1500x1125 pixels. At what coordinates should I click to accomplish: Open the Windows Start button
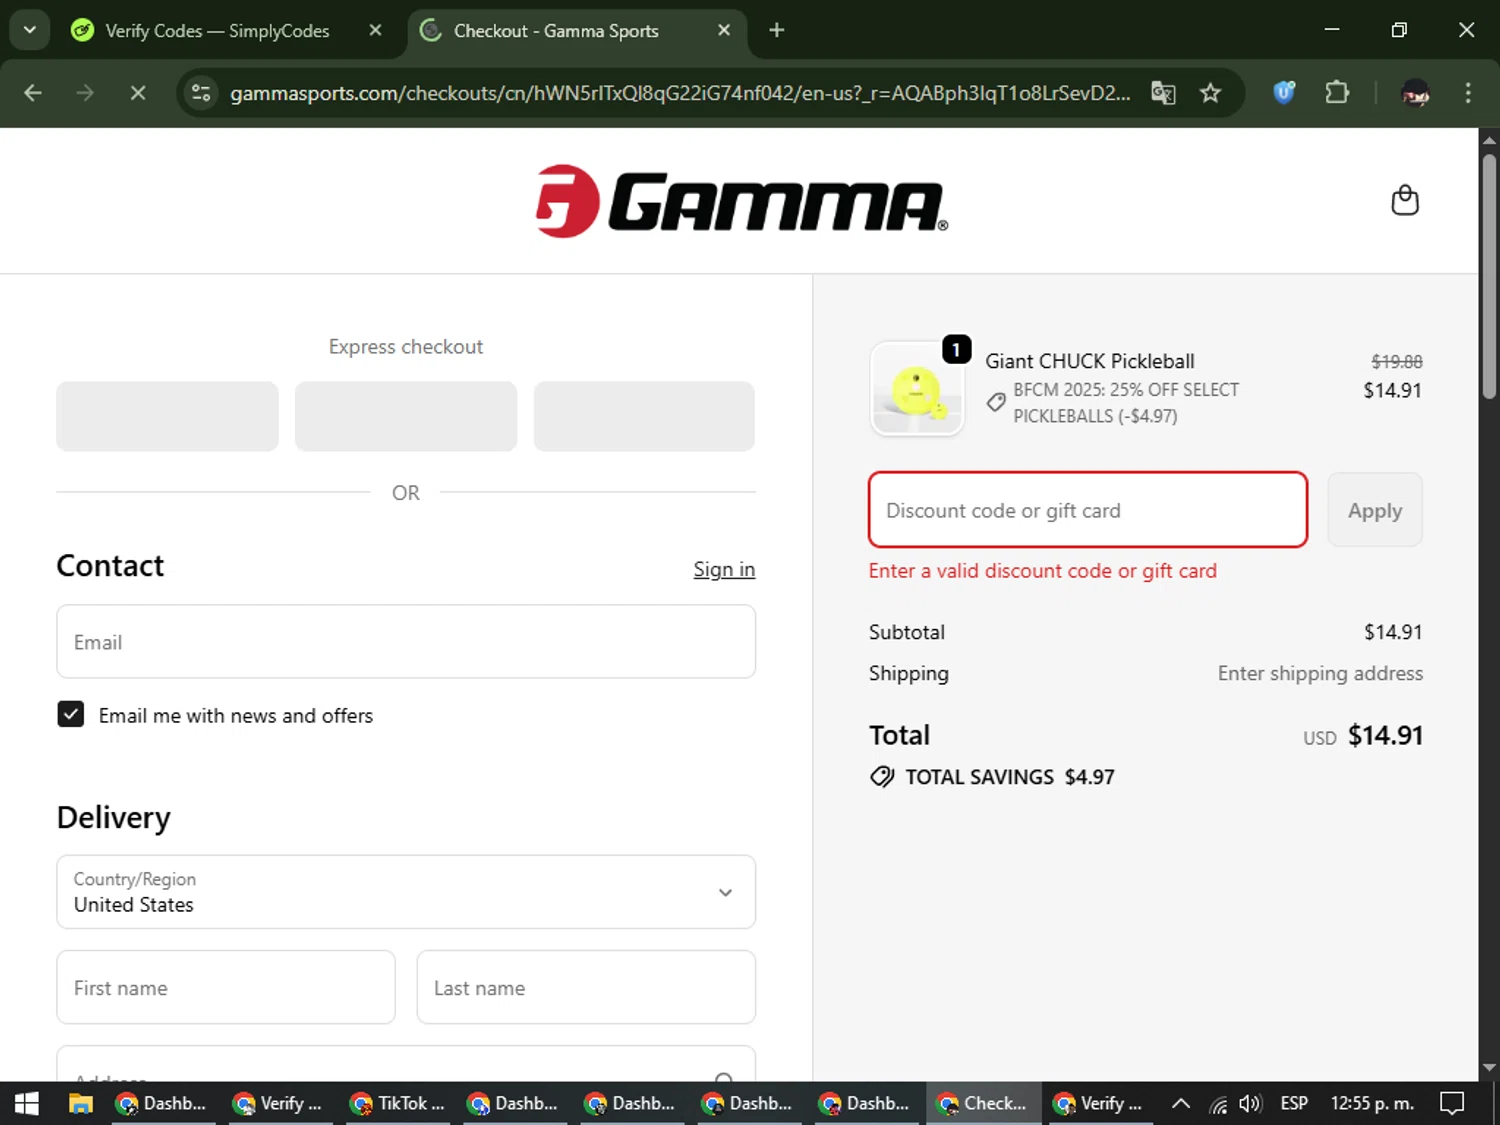pyautogui.click(x=26, y=1103)
